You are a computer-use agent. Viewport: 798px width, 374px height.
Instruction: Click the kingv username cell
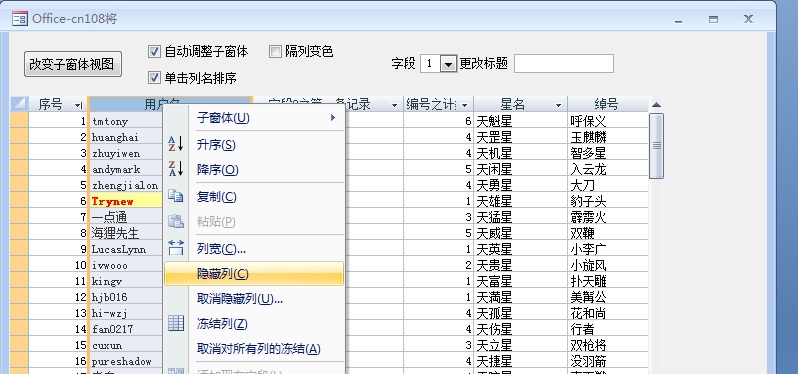(x=126, y=281)
